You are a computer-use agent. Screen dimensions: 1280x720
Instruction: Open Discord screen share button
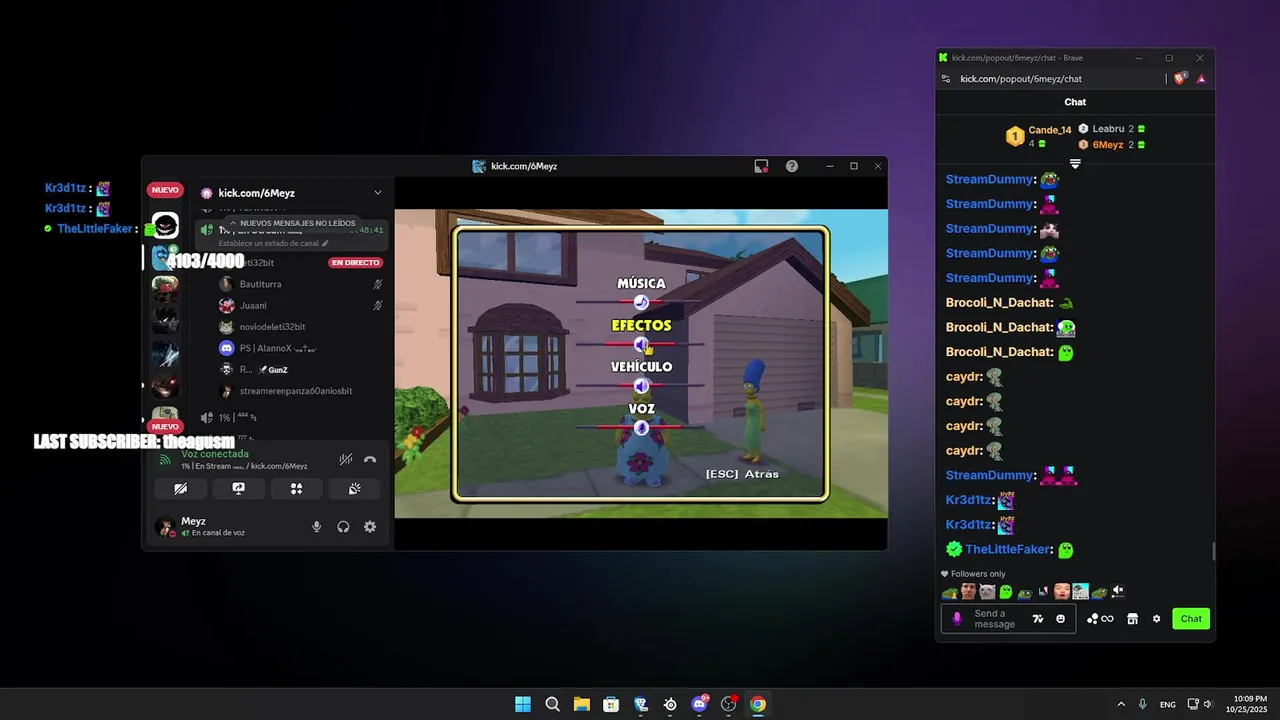click(x=238, y=489)
